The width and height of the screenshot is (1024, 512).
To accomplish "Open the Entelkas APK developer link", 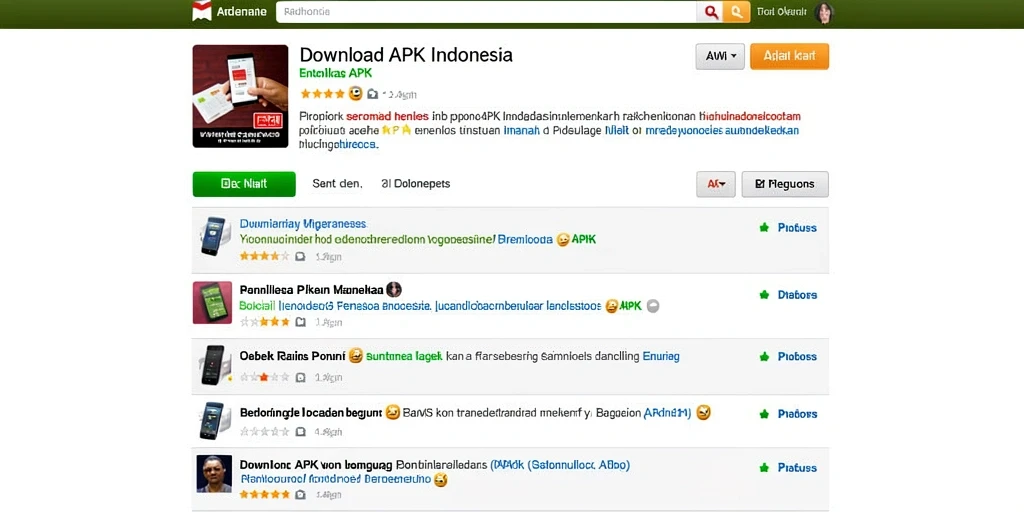I will (335, 73).
